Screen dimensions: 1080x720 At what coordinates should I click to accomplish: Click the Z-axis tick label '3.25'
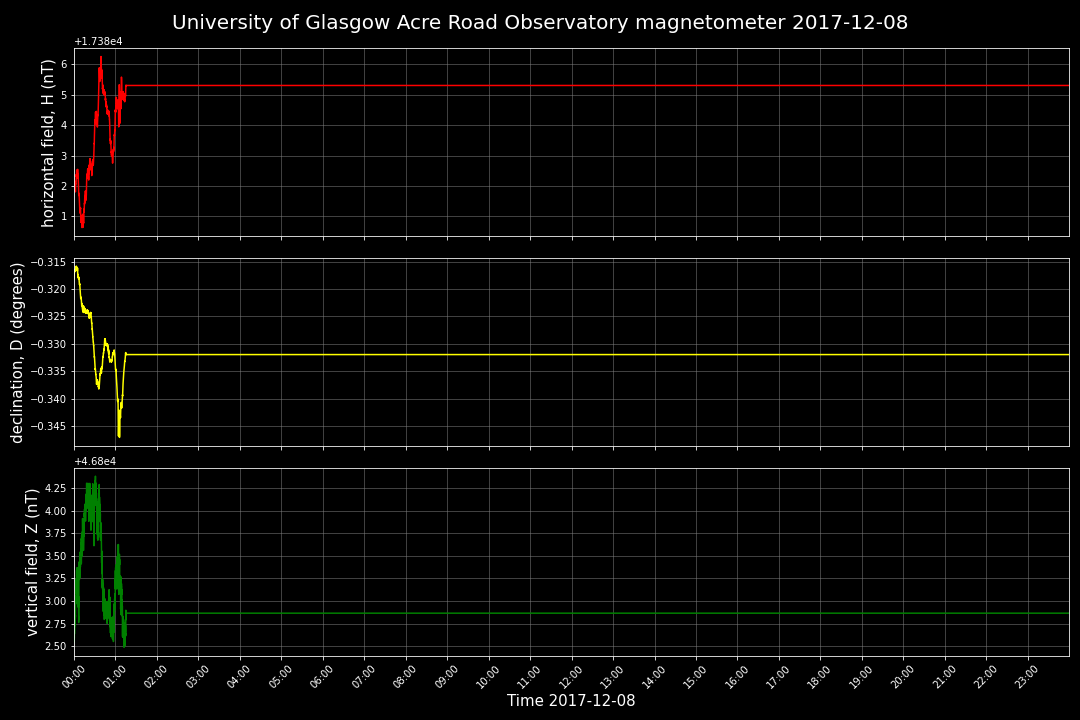(56, 579)
